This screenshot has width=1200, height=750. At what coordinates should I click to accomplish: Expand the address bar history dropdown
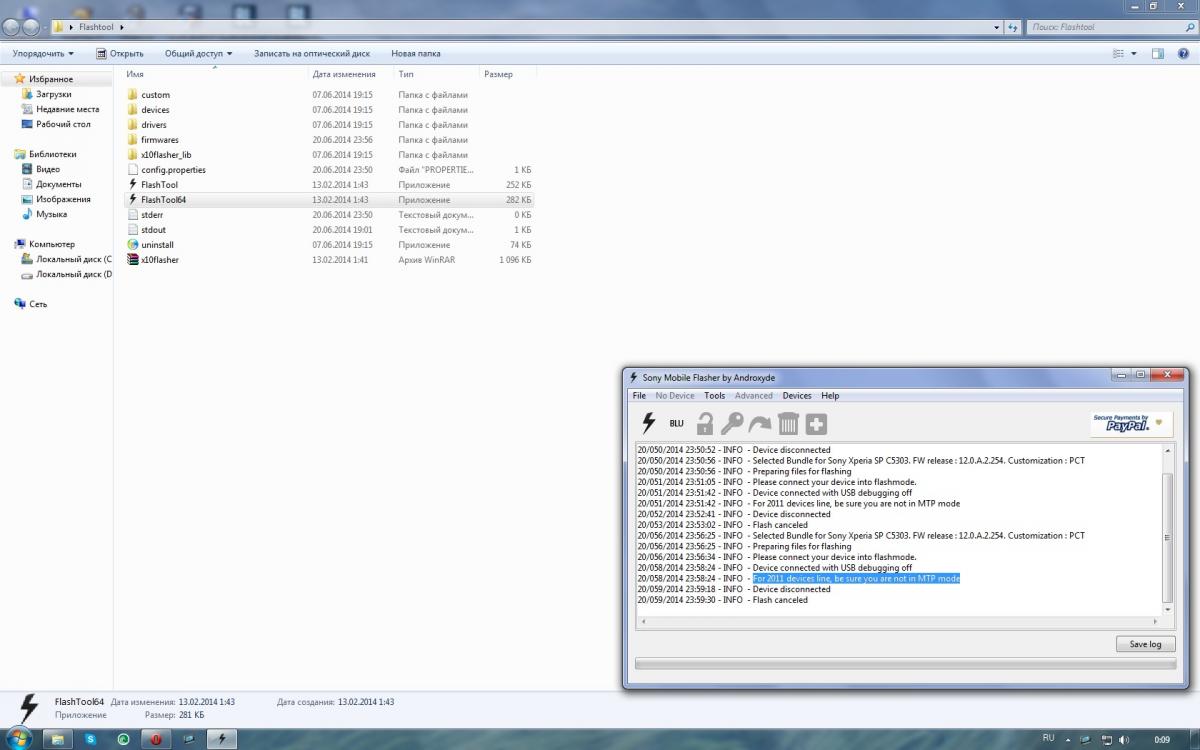(x=998, y=27)
